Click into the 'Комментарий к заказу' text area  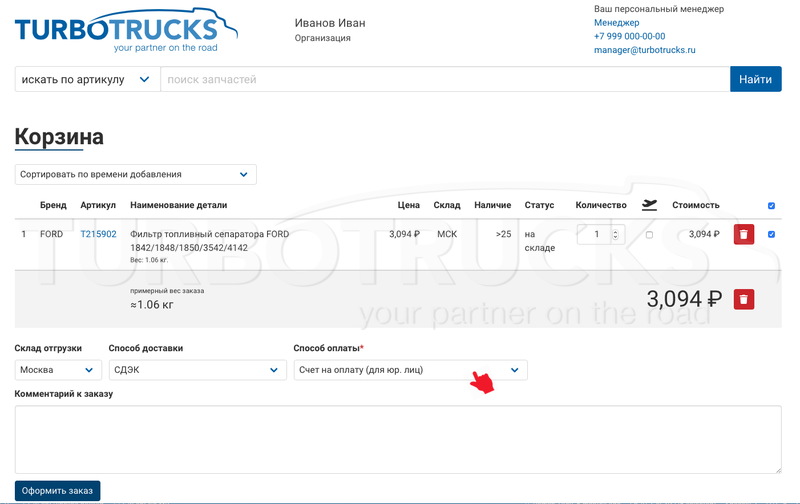tap(398, 440)
